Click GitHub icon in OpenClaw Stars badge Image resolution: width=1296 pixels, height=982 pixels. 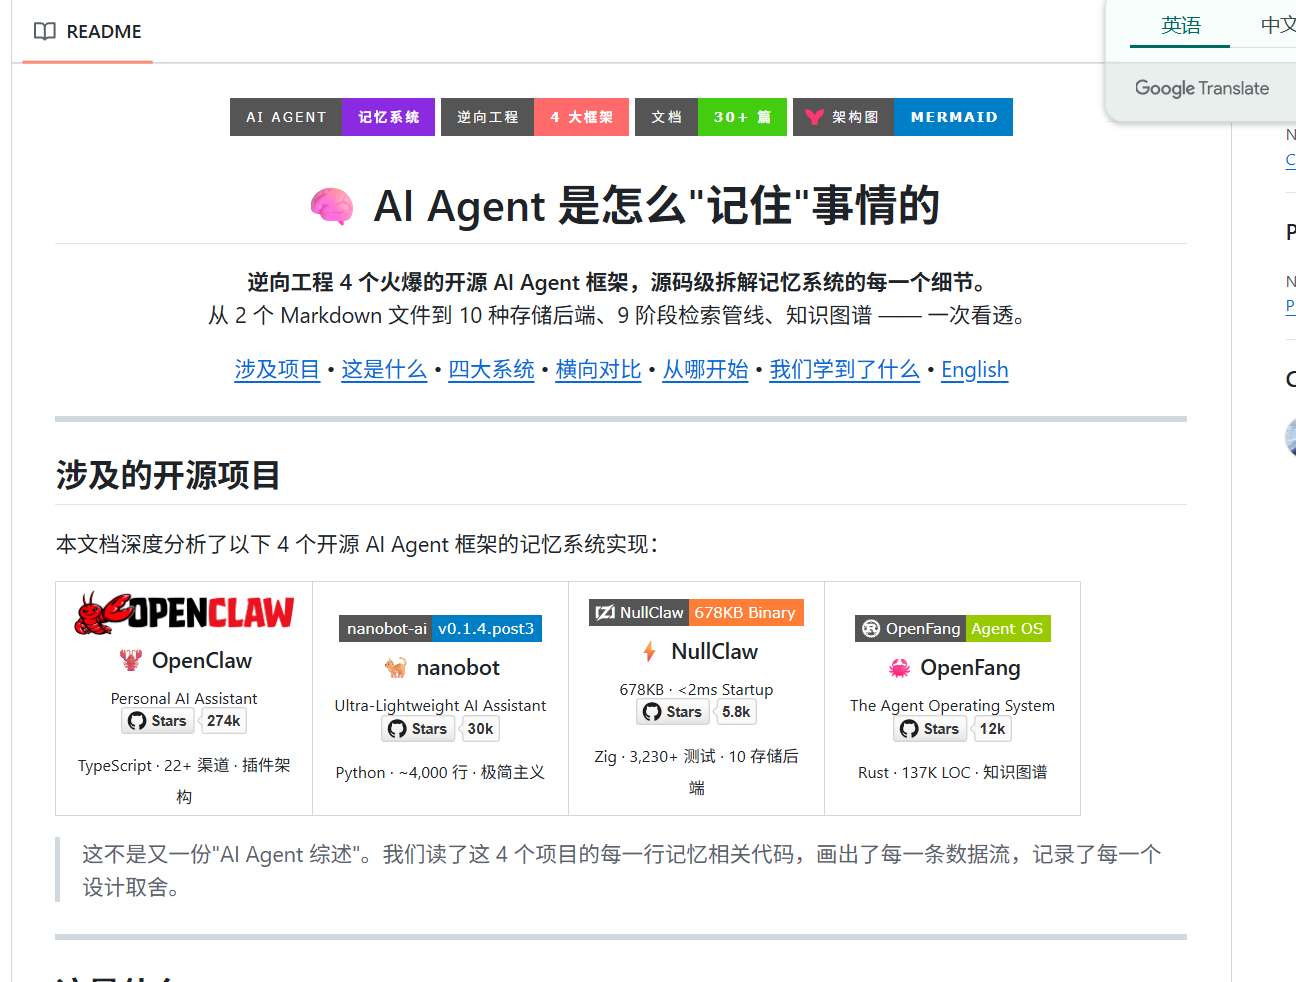137,721
